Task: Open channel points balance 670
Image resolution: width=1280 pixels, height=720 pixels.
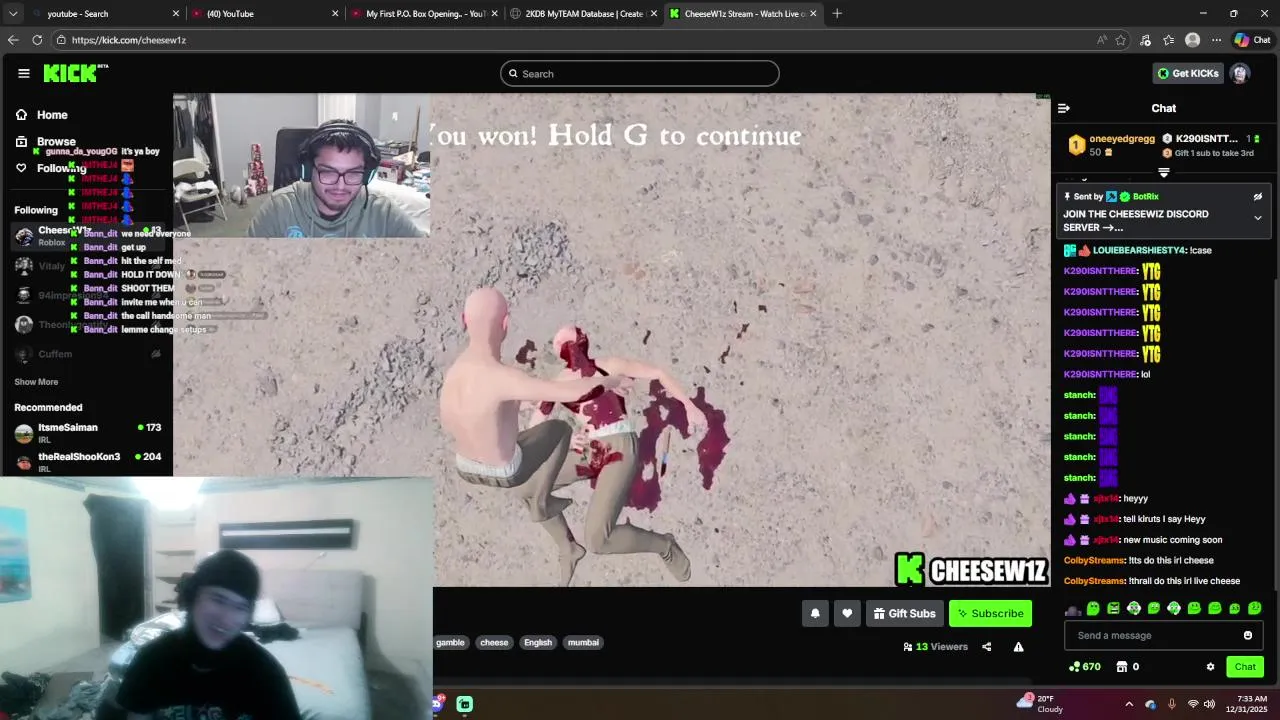Action: pyautogui.click(x=1085, y=667)
